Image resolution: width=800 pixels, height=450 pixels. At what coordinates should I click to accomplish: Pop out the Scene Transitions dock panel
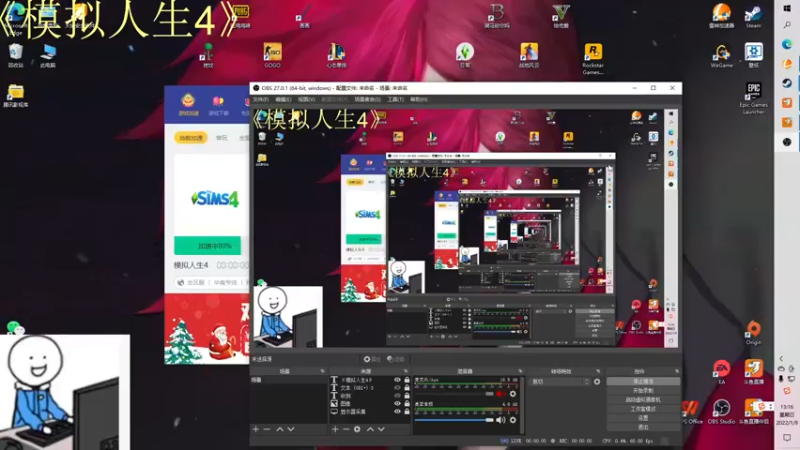click(598, 371)
